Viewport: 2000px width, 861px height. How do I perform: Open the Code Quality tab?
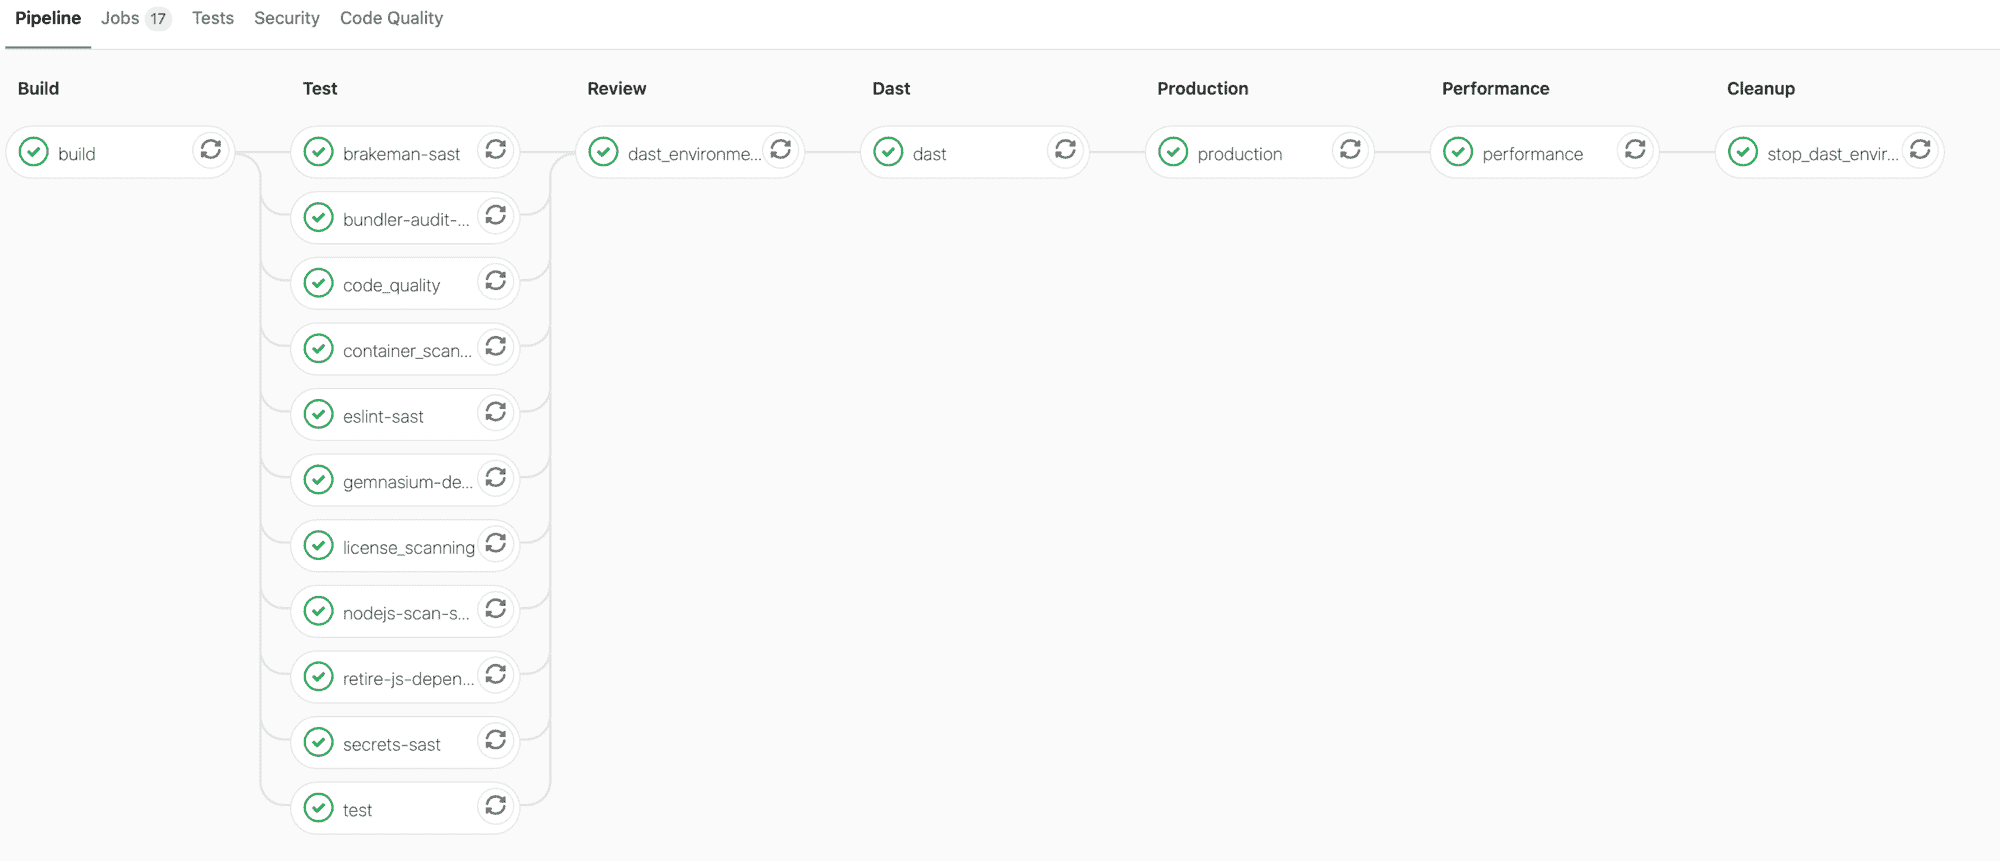(391, 18)
